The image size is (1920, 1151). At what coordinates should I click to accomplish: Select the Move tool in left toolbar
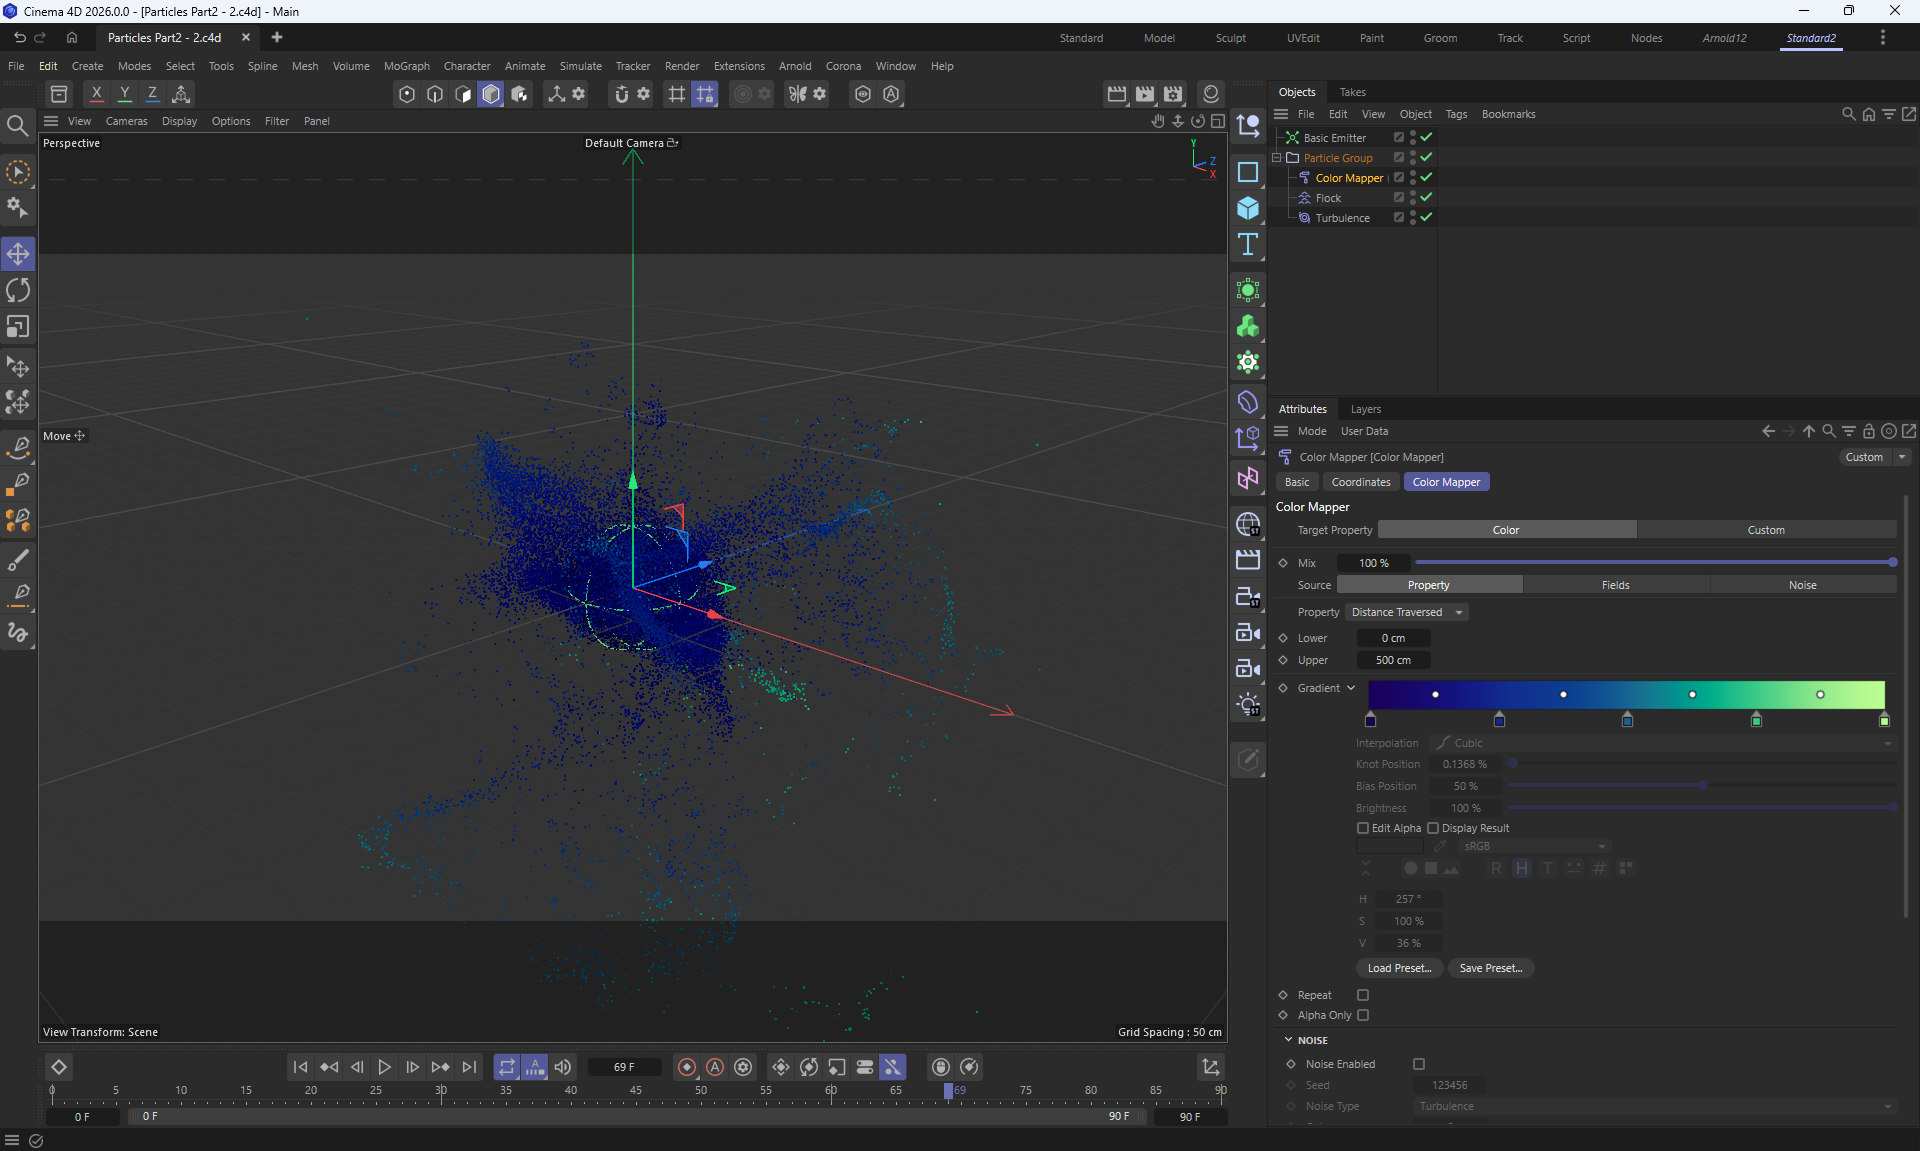[x=18, y=254]
